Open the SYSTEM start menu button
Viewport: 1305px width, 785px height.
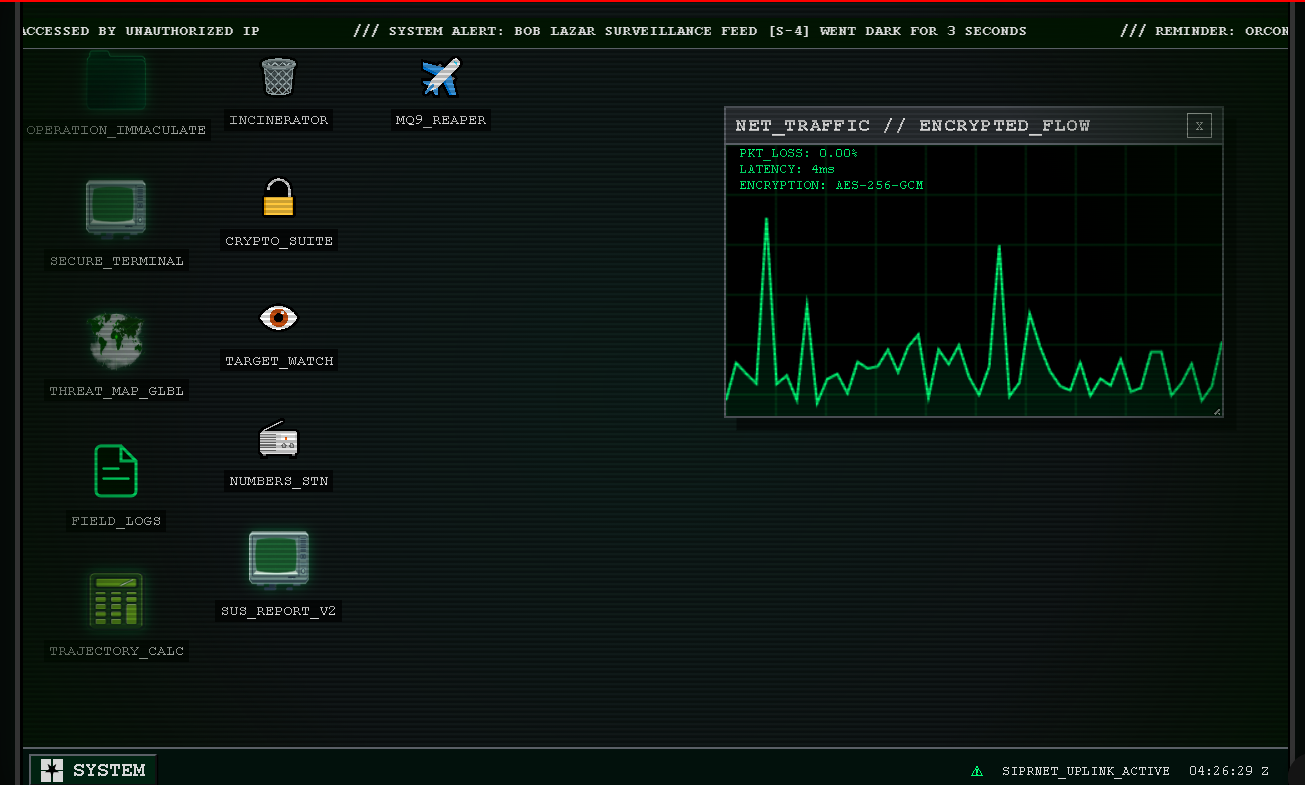[93, 770]
